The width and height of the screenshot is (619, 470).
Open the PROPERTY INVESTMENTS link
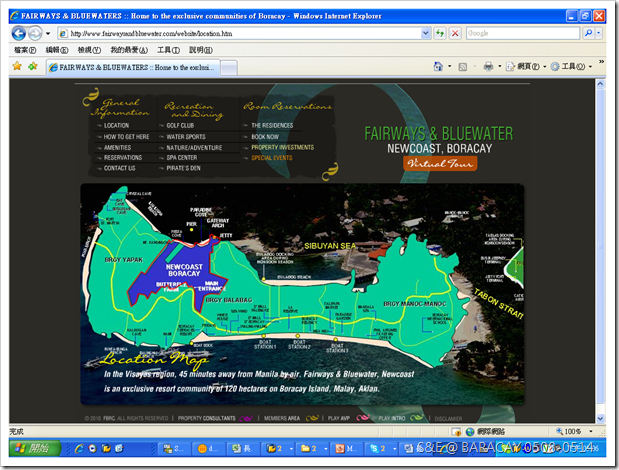[283, 147]
